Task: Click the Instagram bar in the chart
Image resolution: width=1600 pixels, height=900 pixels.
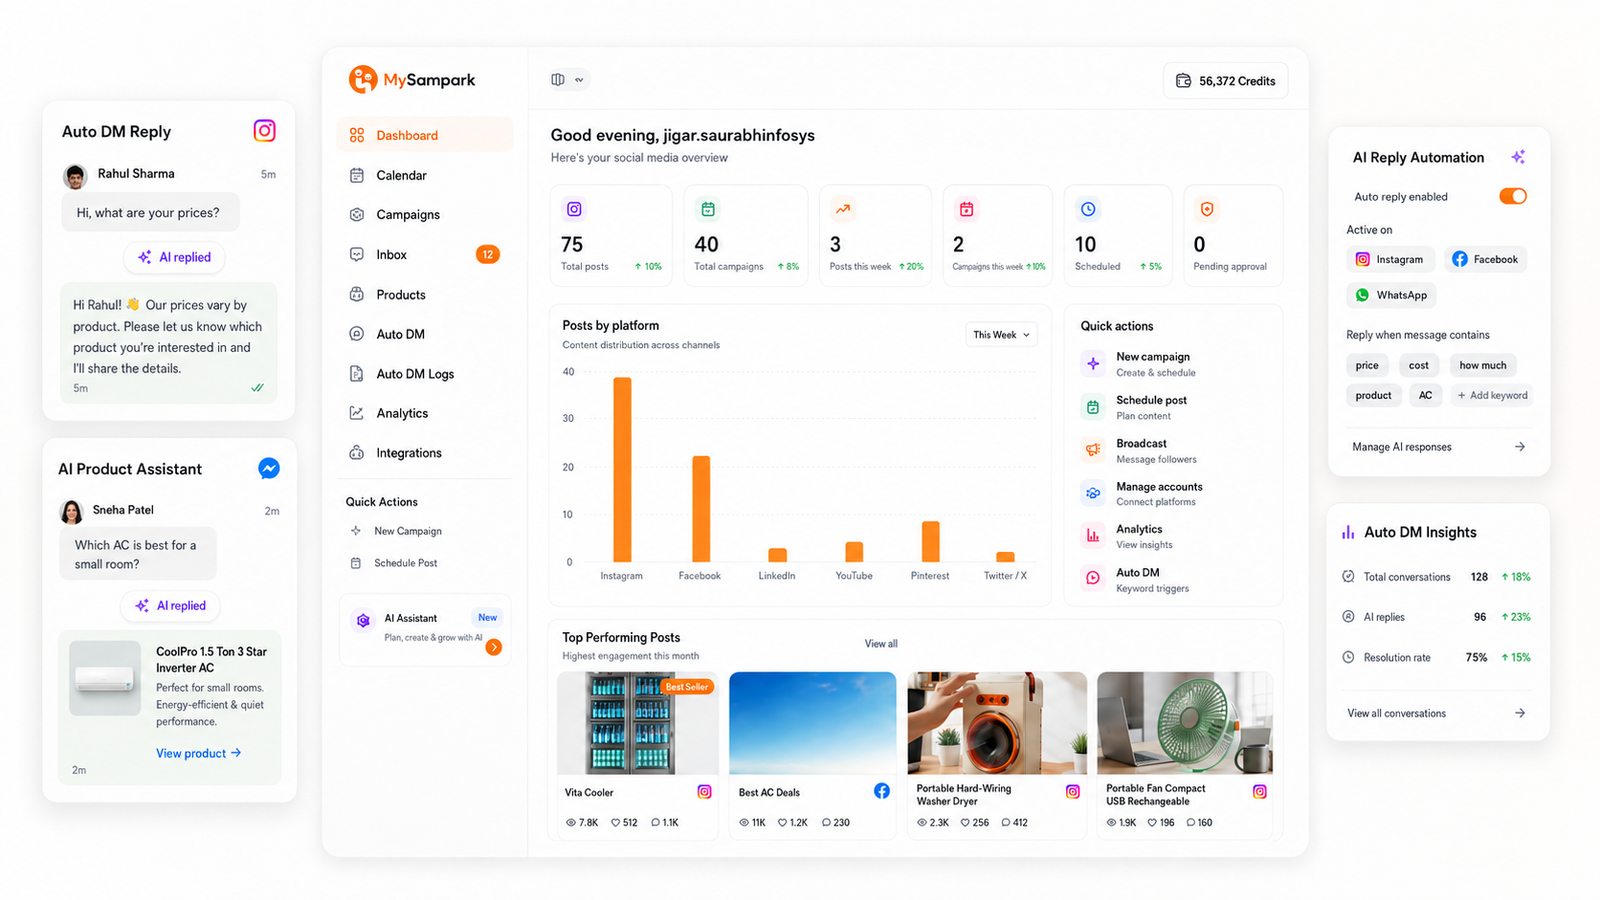Action: (622, 470)
